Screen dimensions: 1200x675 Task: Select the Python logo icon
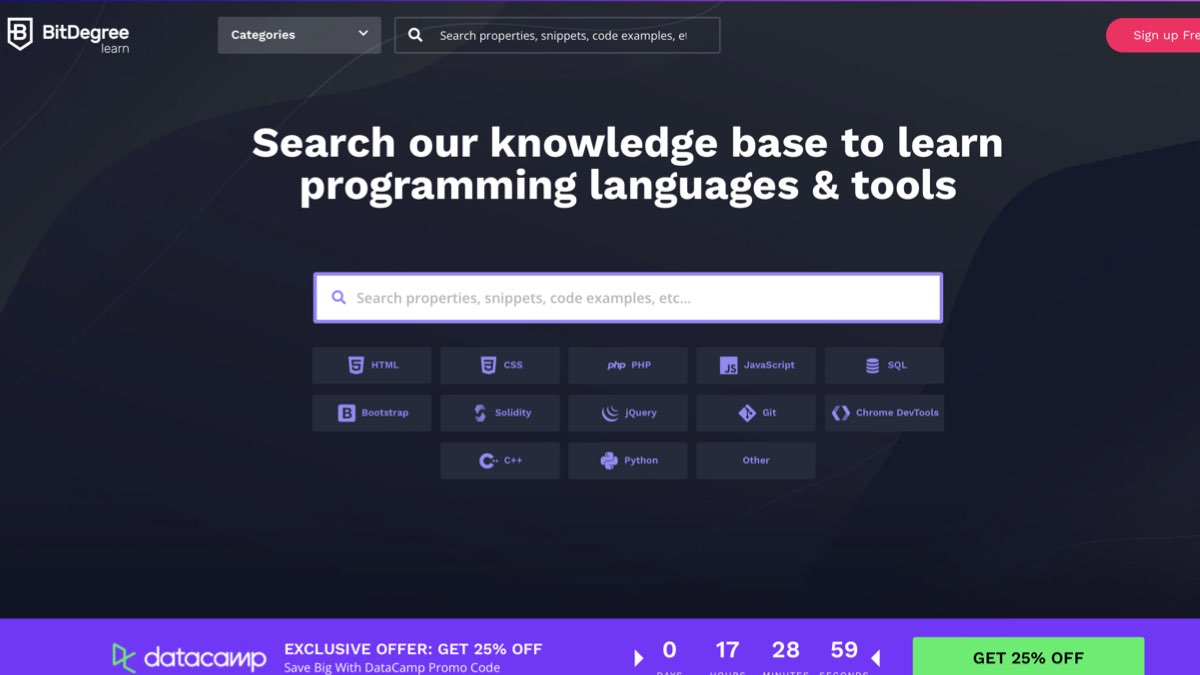(609, 461)
